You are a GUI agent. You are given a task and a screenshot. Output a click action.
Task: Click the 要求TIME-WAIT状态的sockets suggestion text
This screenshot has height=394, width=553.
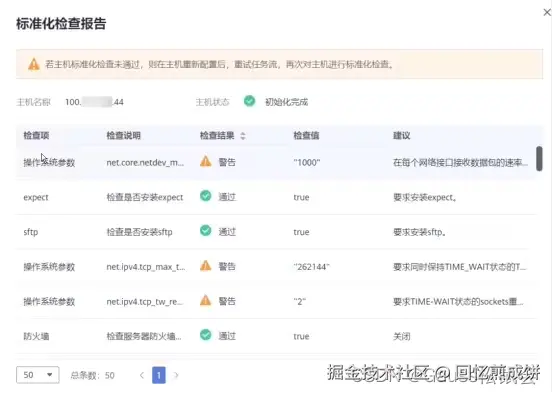click(458, 302)
